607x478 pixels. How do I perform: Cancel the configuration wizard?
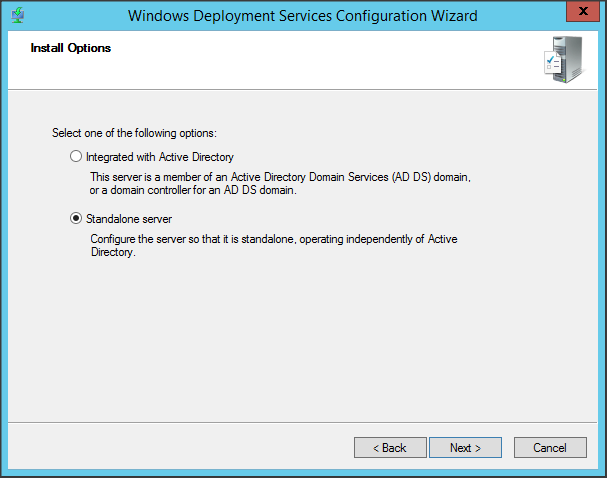[x=550, y=447]
